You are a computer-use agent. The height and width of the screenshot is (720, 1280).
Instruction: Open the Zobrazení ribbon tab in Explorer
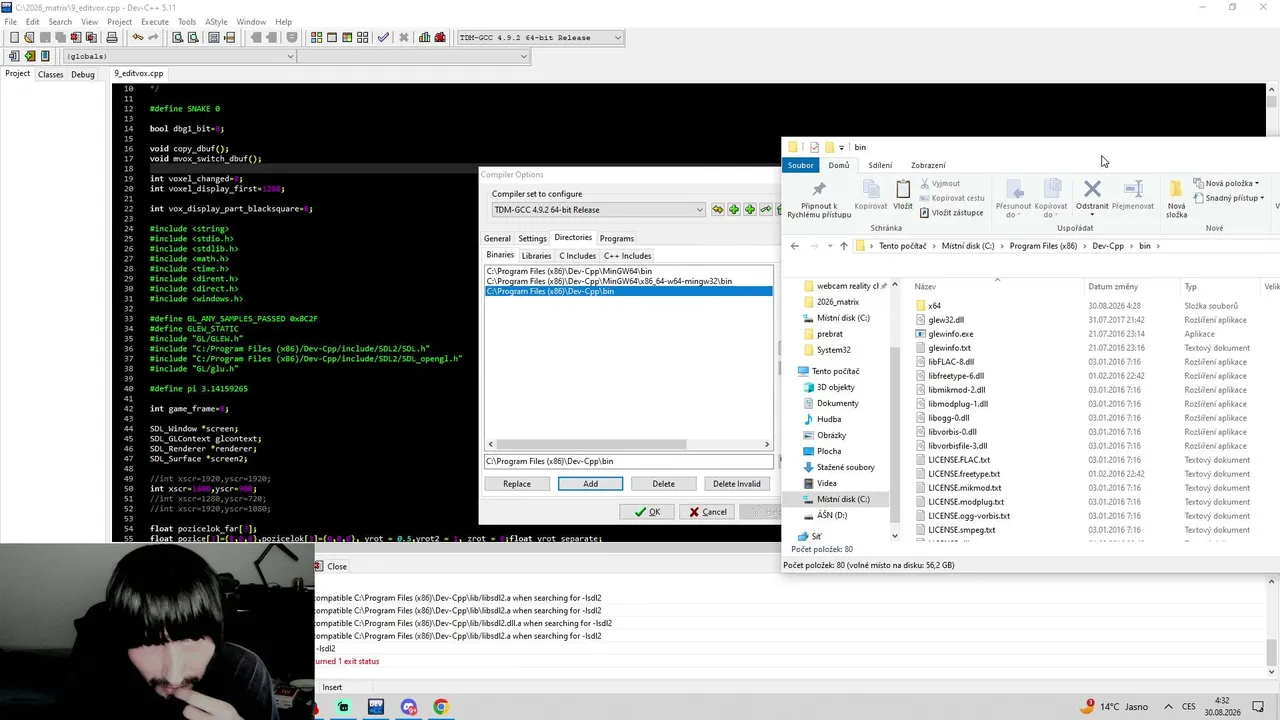(928, 165)
